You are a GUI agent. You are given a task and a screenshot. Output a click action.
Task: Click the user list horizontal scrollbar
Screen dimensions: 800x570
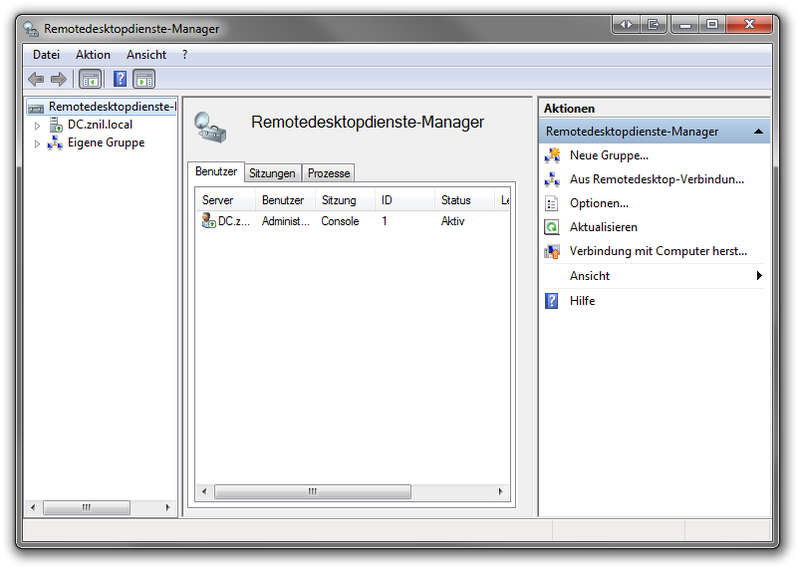pos(312,492)
